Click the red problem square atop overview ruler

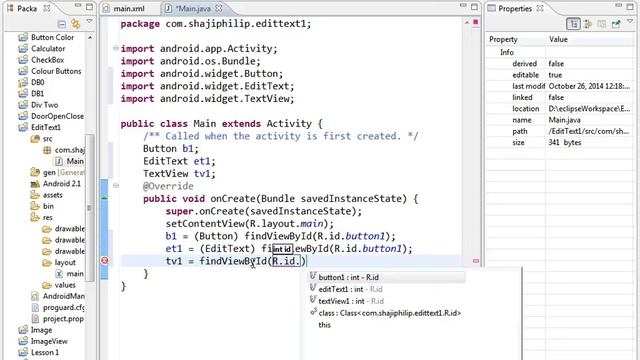pos(476,22)
